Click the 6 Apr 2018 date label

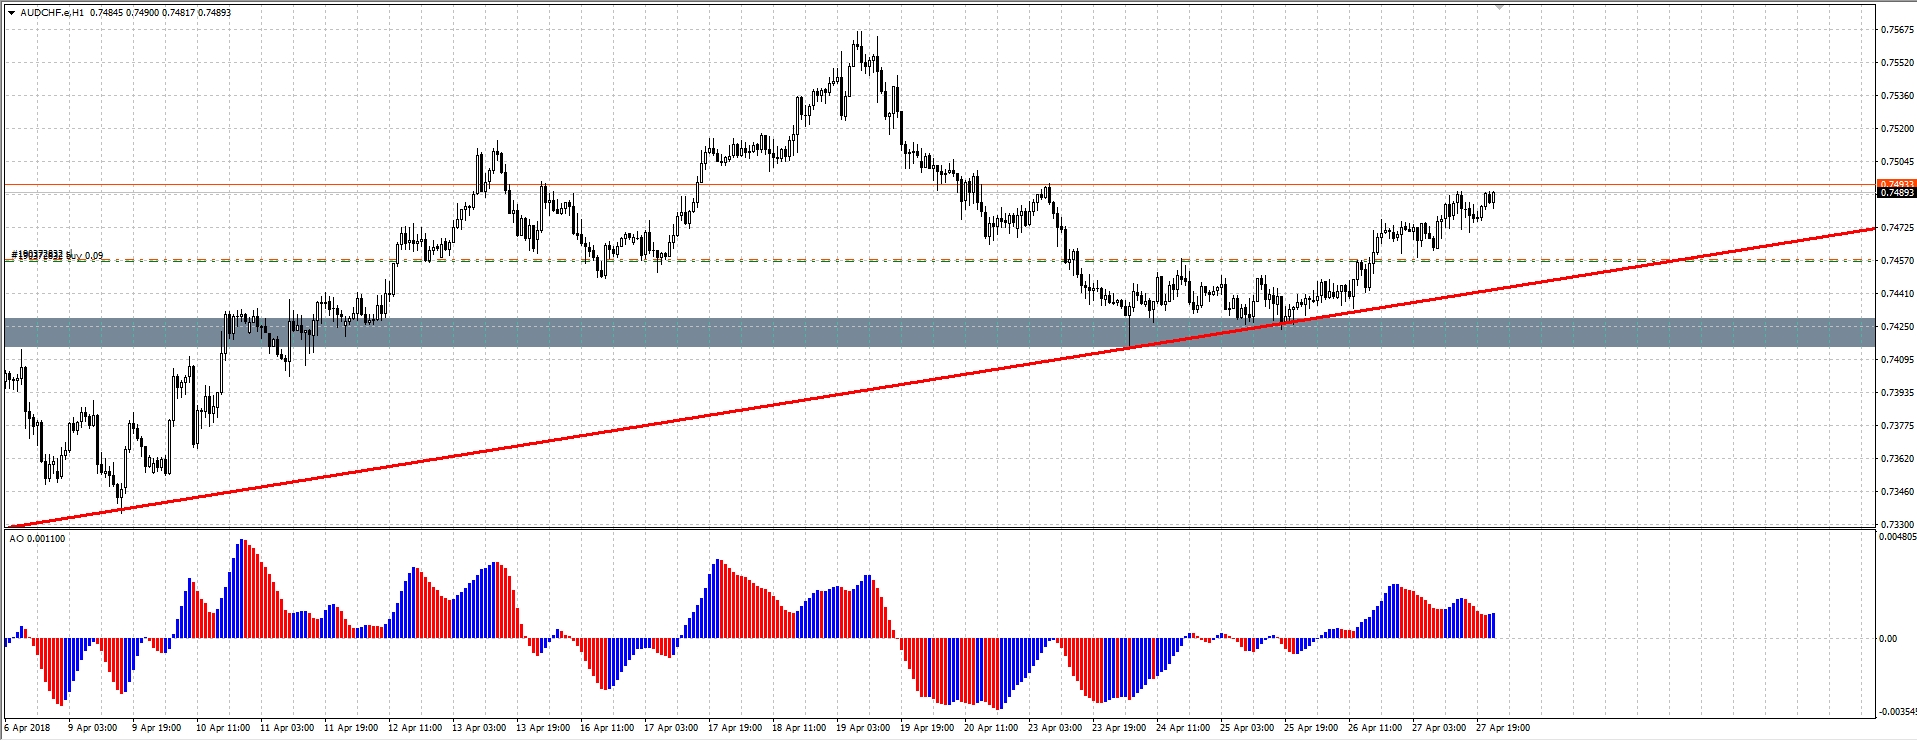tap(28, 728)
